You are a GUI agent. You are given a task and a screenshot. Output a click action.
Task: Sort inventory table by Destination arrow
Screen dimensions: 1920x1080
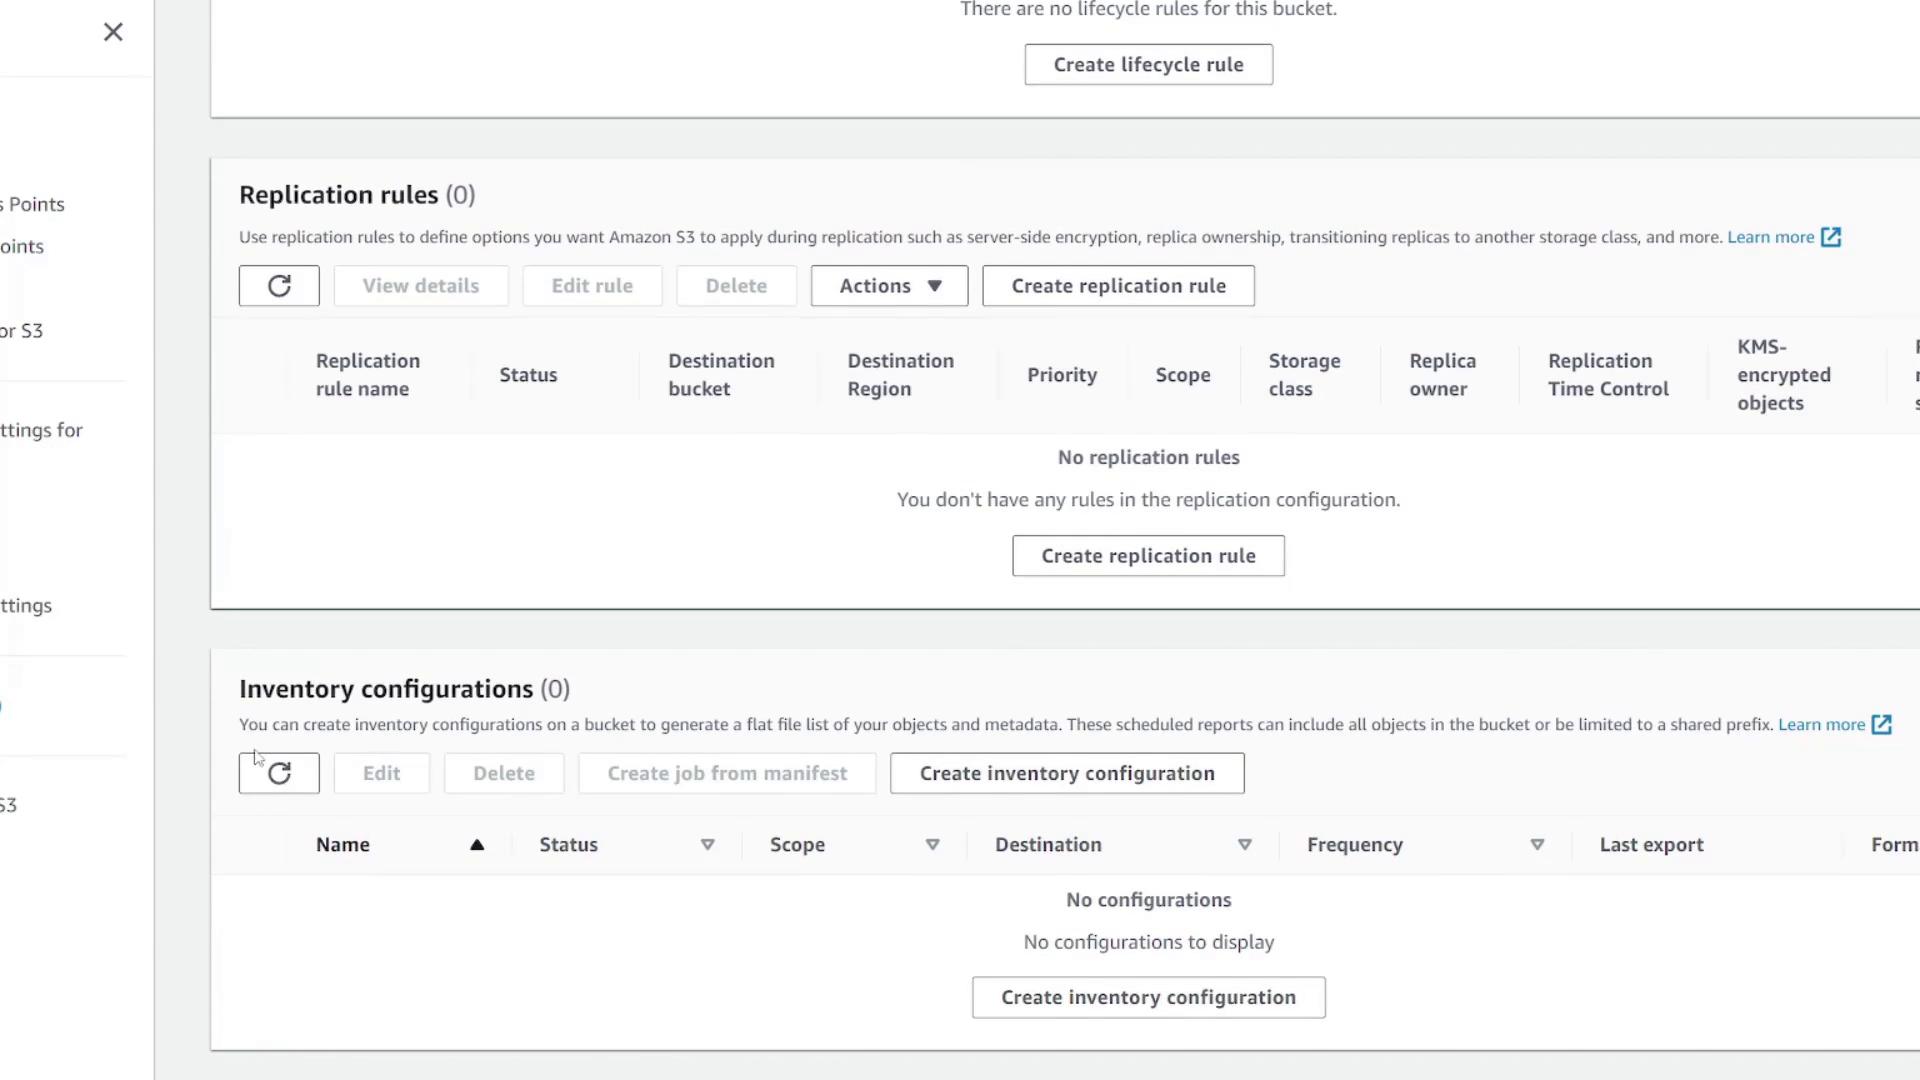[x=1245, y=845]
